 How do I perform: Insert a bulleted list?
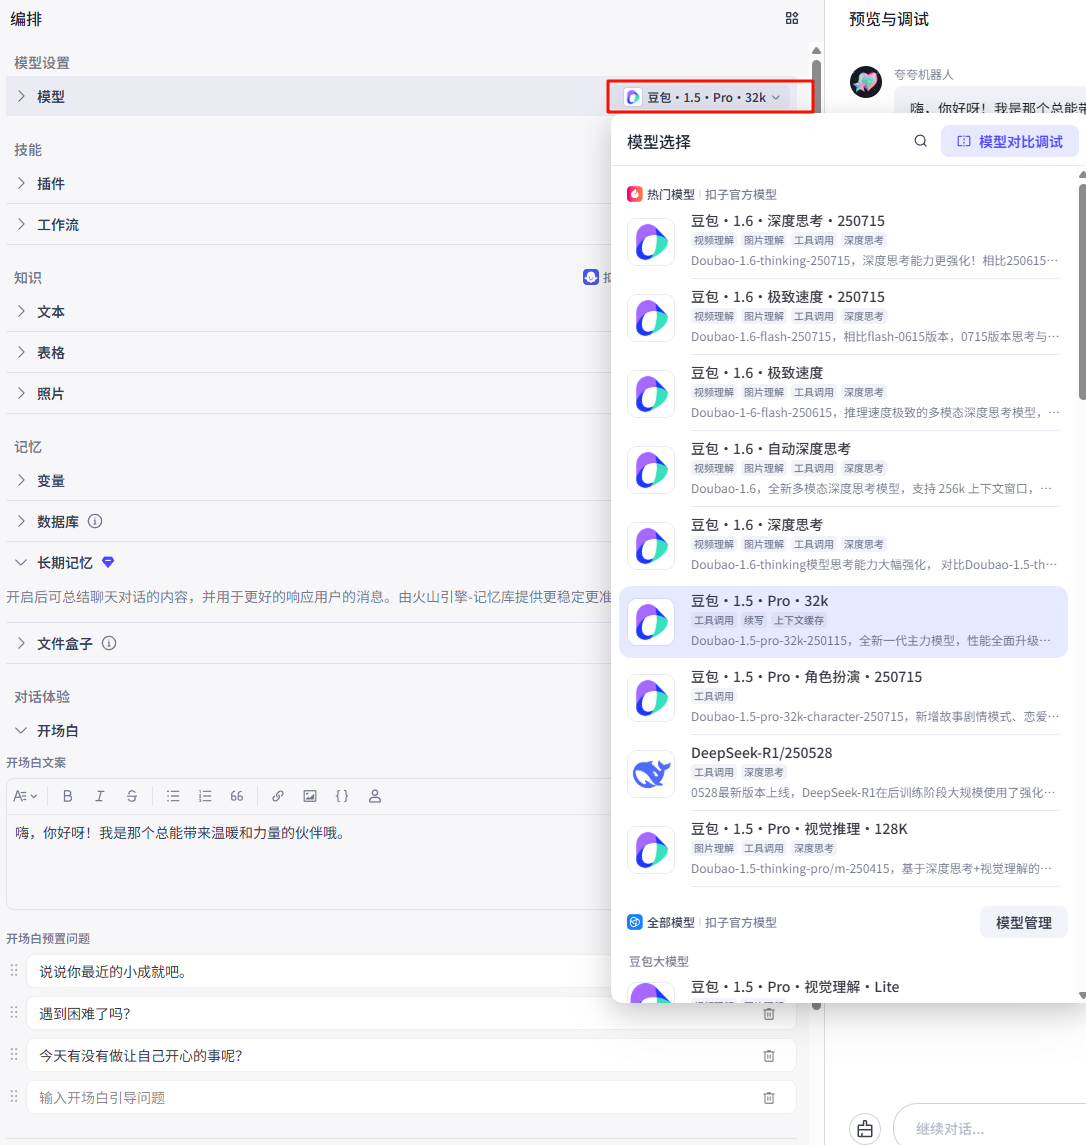[172, 796]
